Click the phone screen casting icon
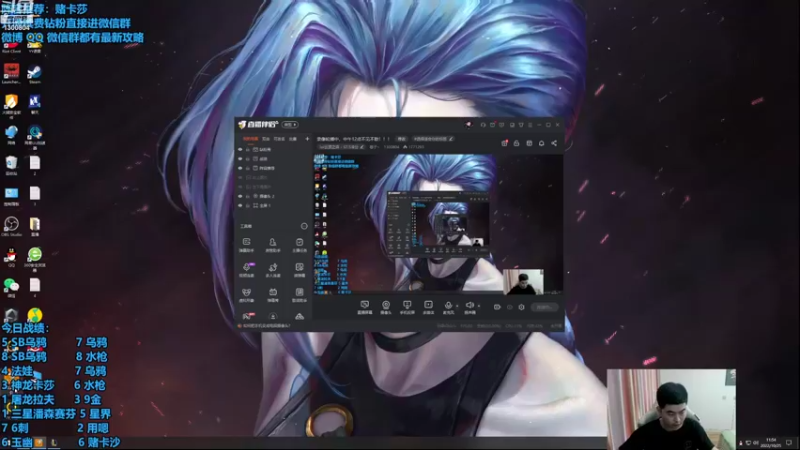This screenshot has width=800, height=450. click(407, 307)
